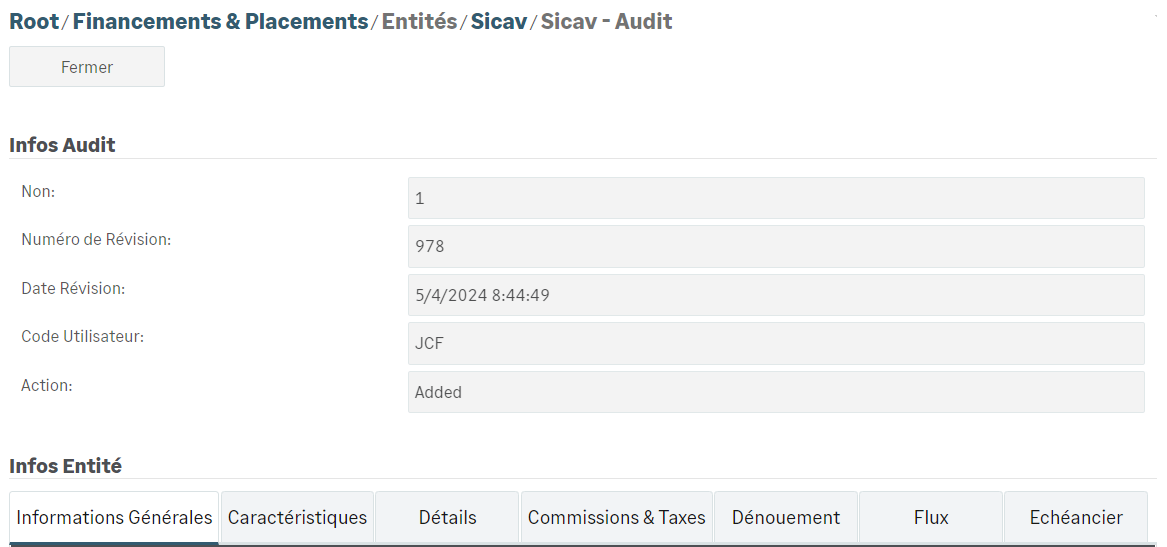
Task: Click the Infos Audit section heading
Action: click(x=62, y=145)
